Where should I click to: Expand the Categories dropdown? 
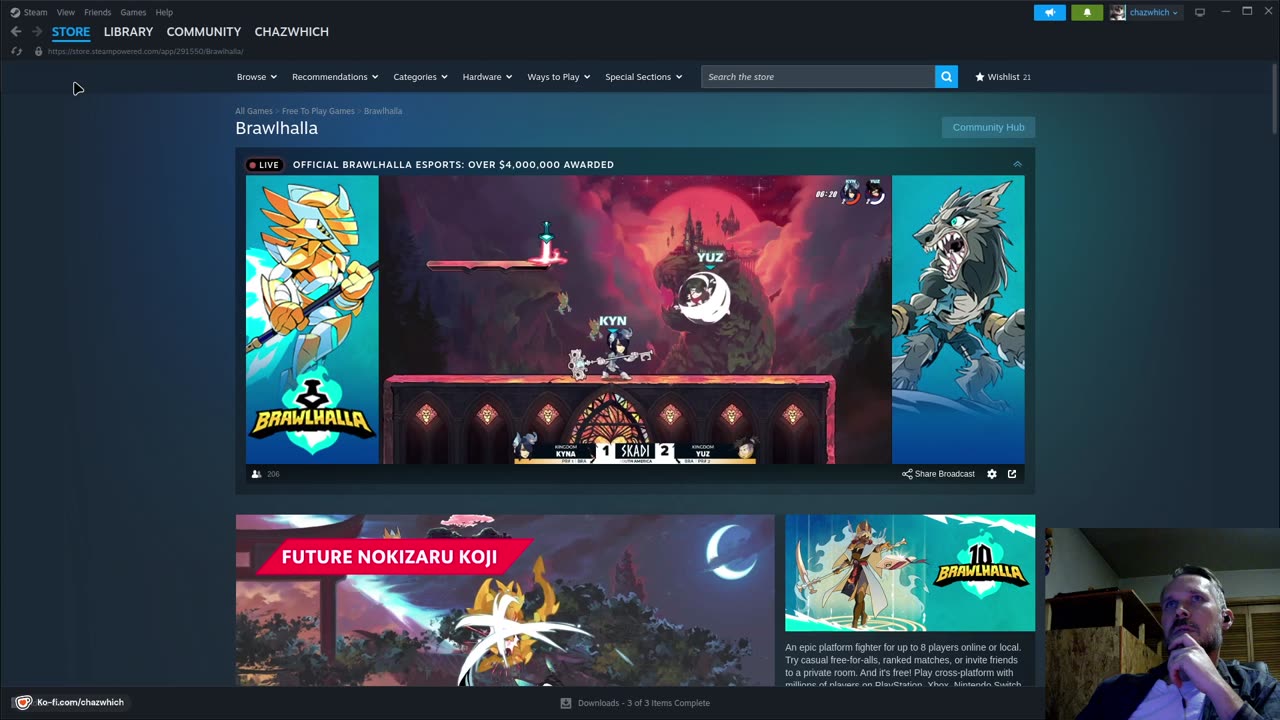420,77
